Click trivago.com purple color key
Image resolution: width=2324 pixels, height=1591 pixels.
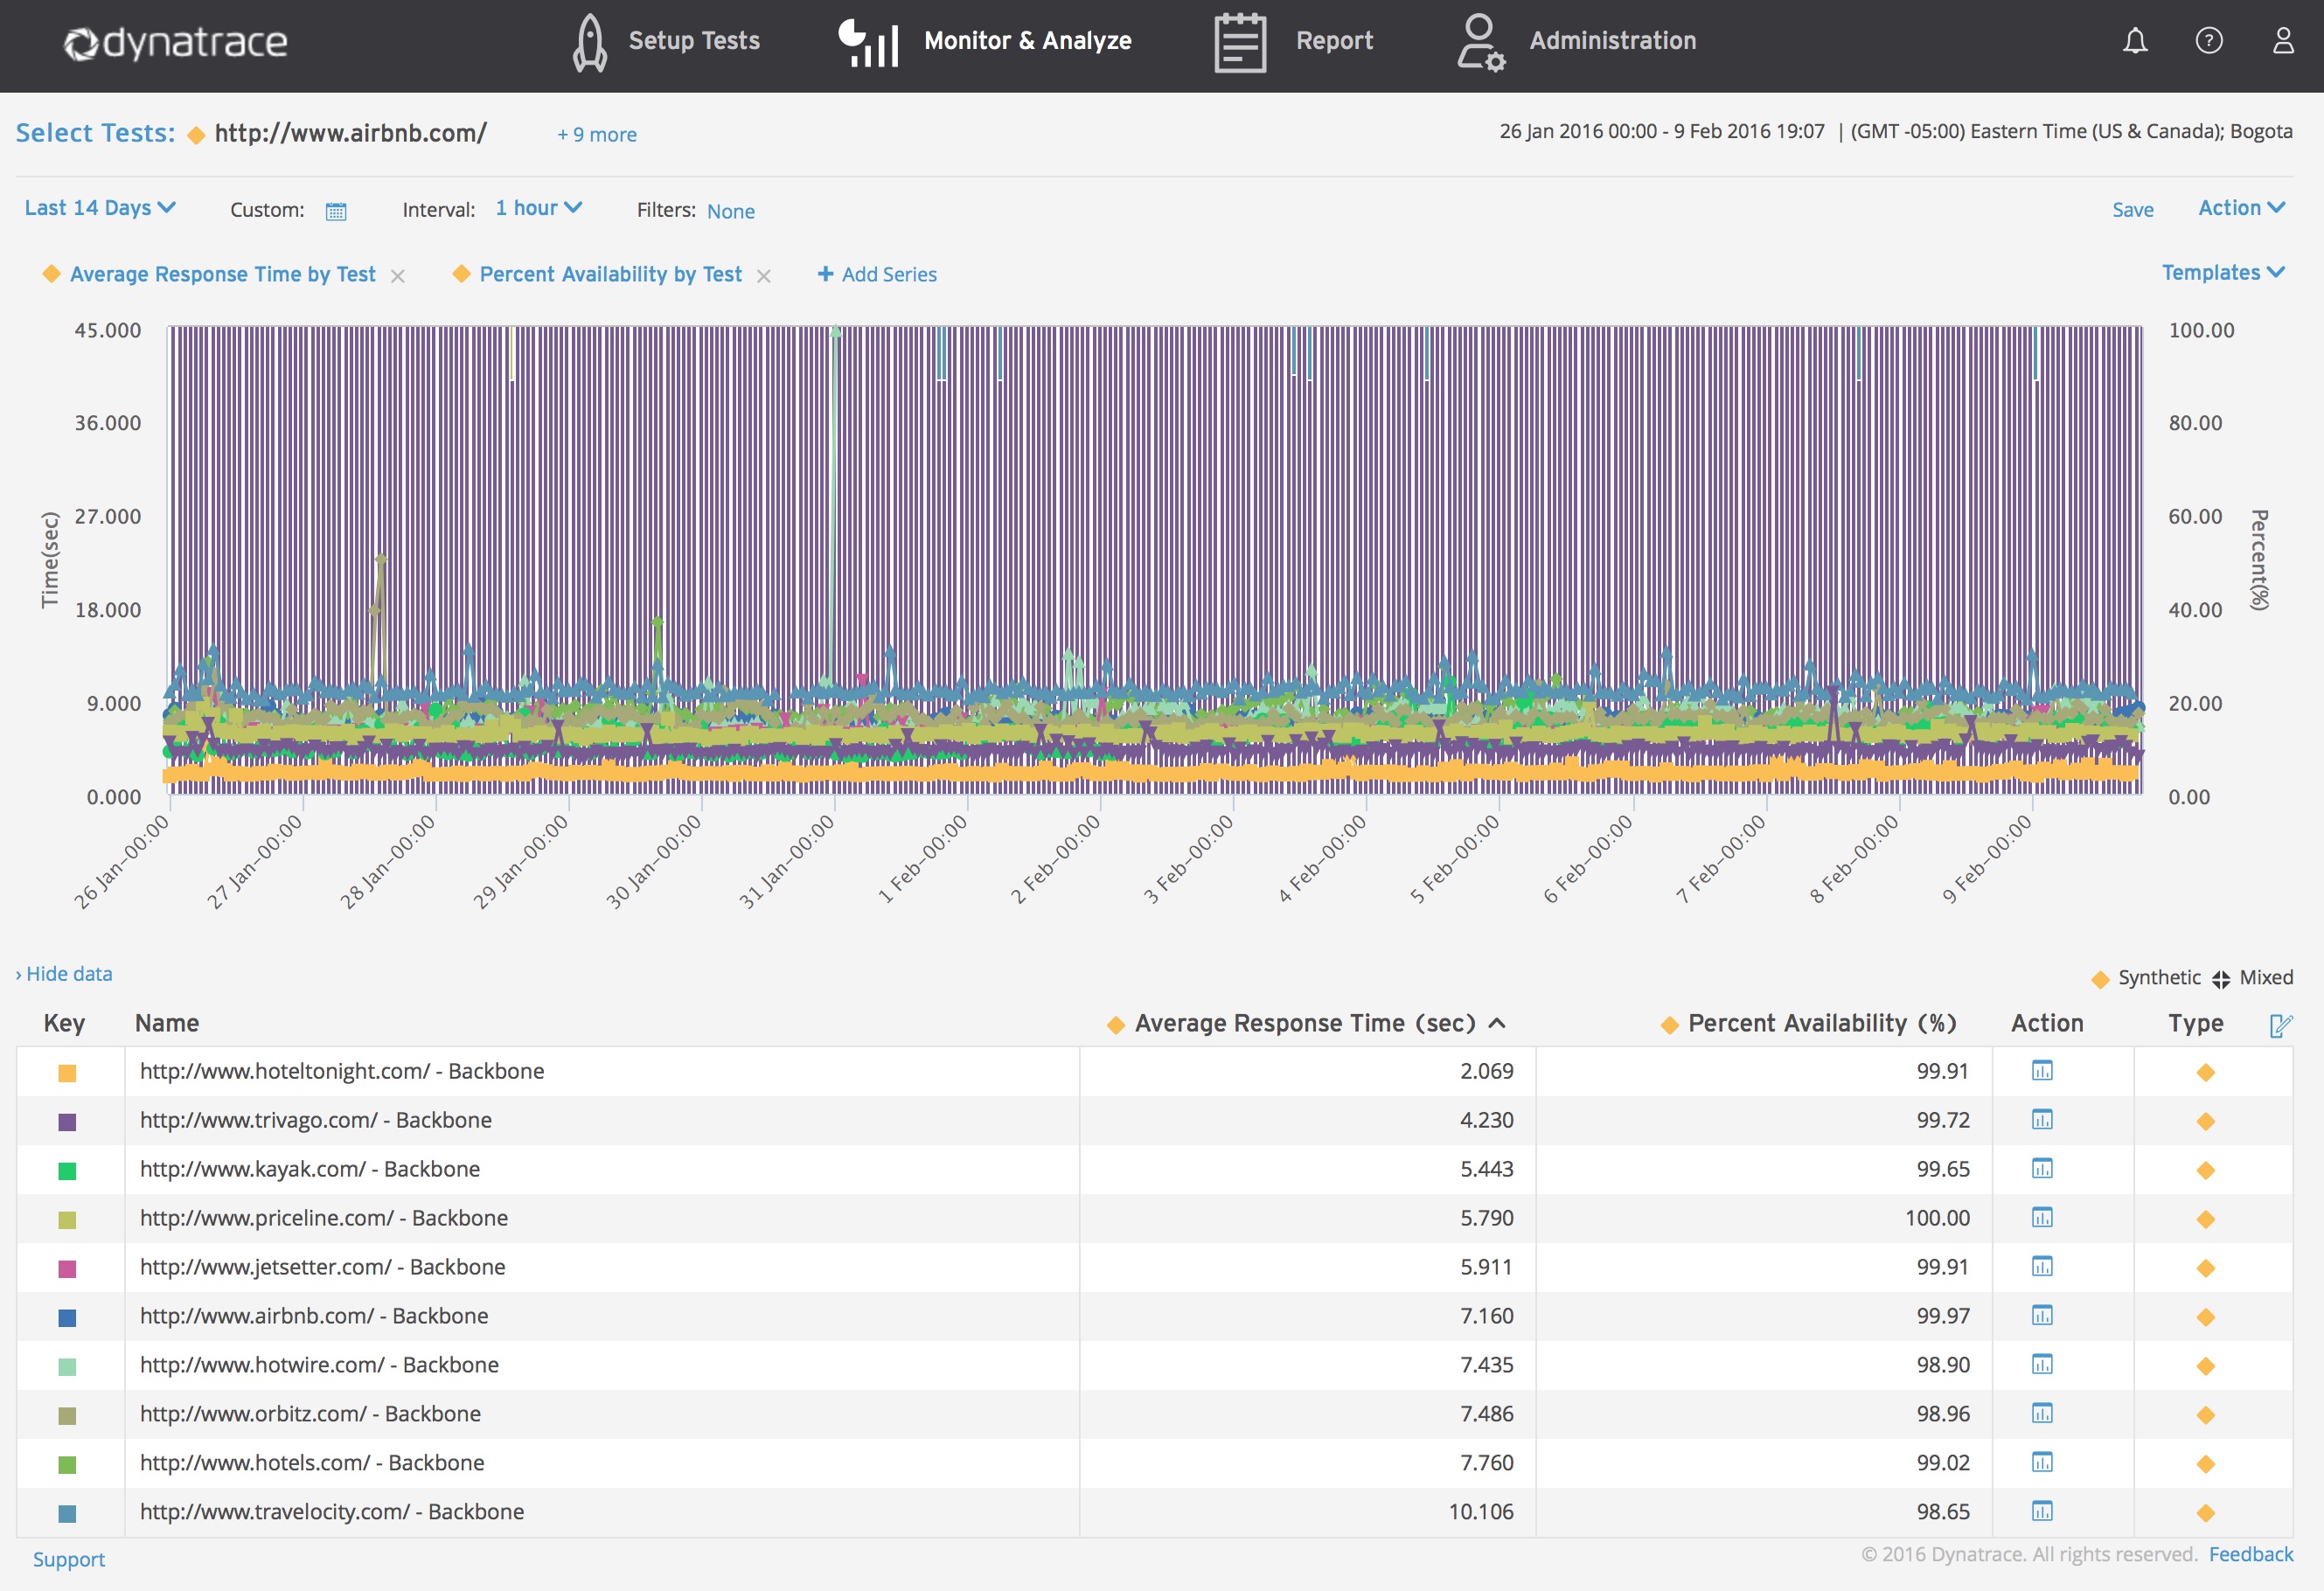[67, 1122]
